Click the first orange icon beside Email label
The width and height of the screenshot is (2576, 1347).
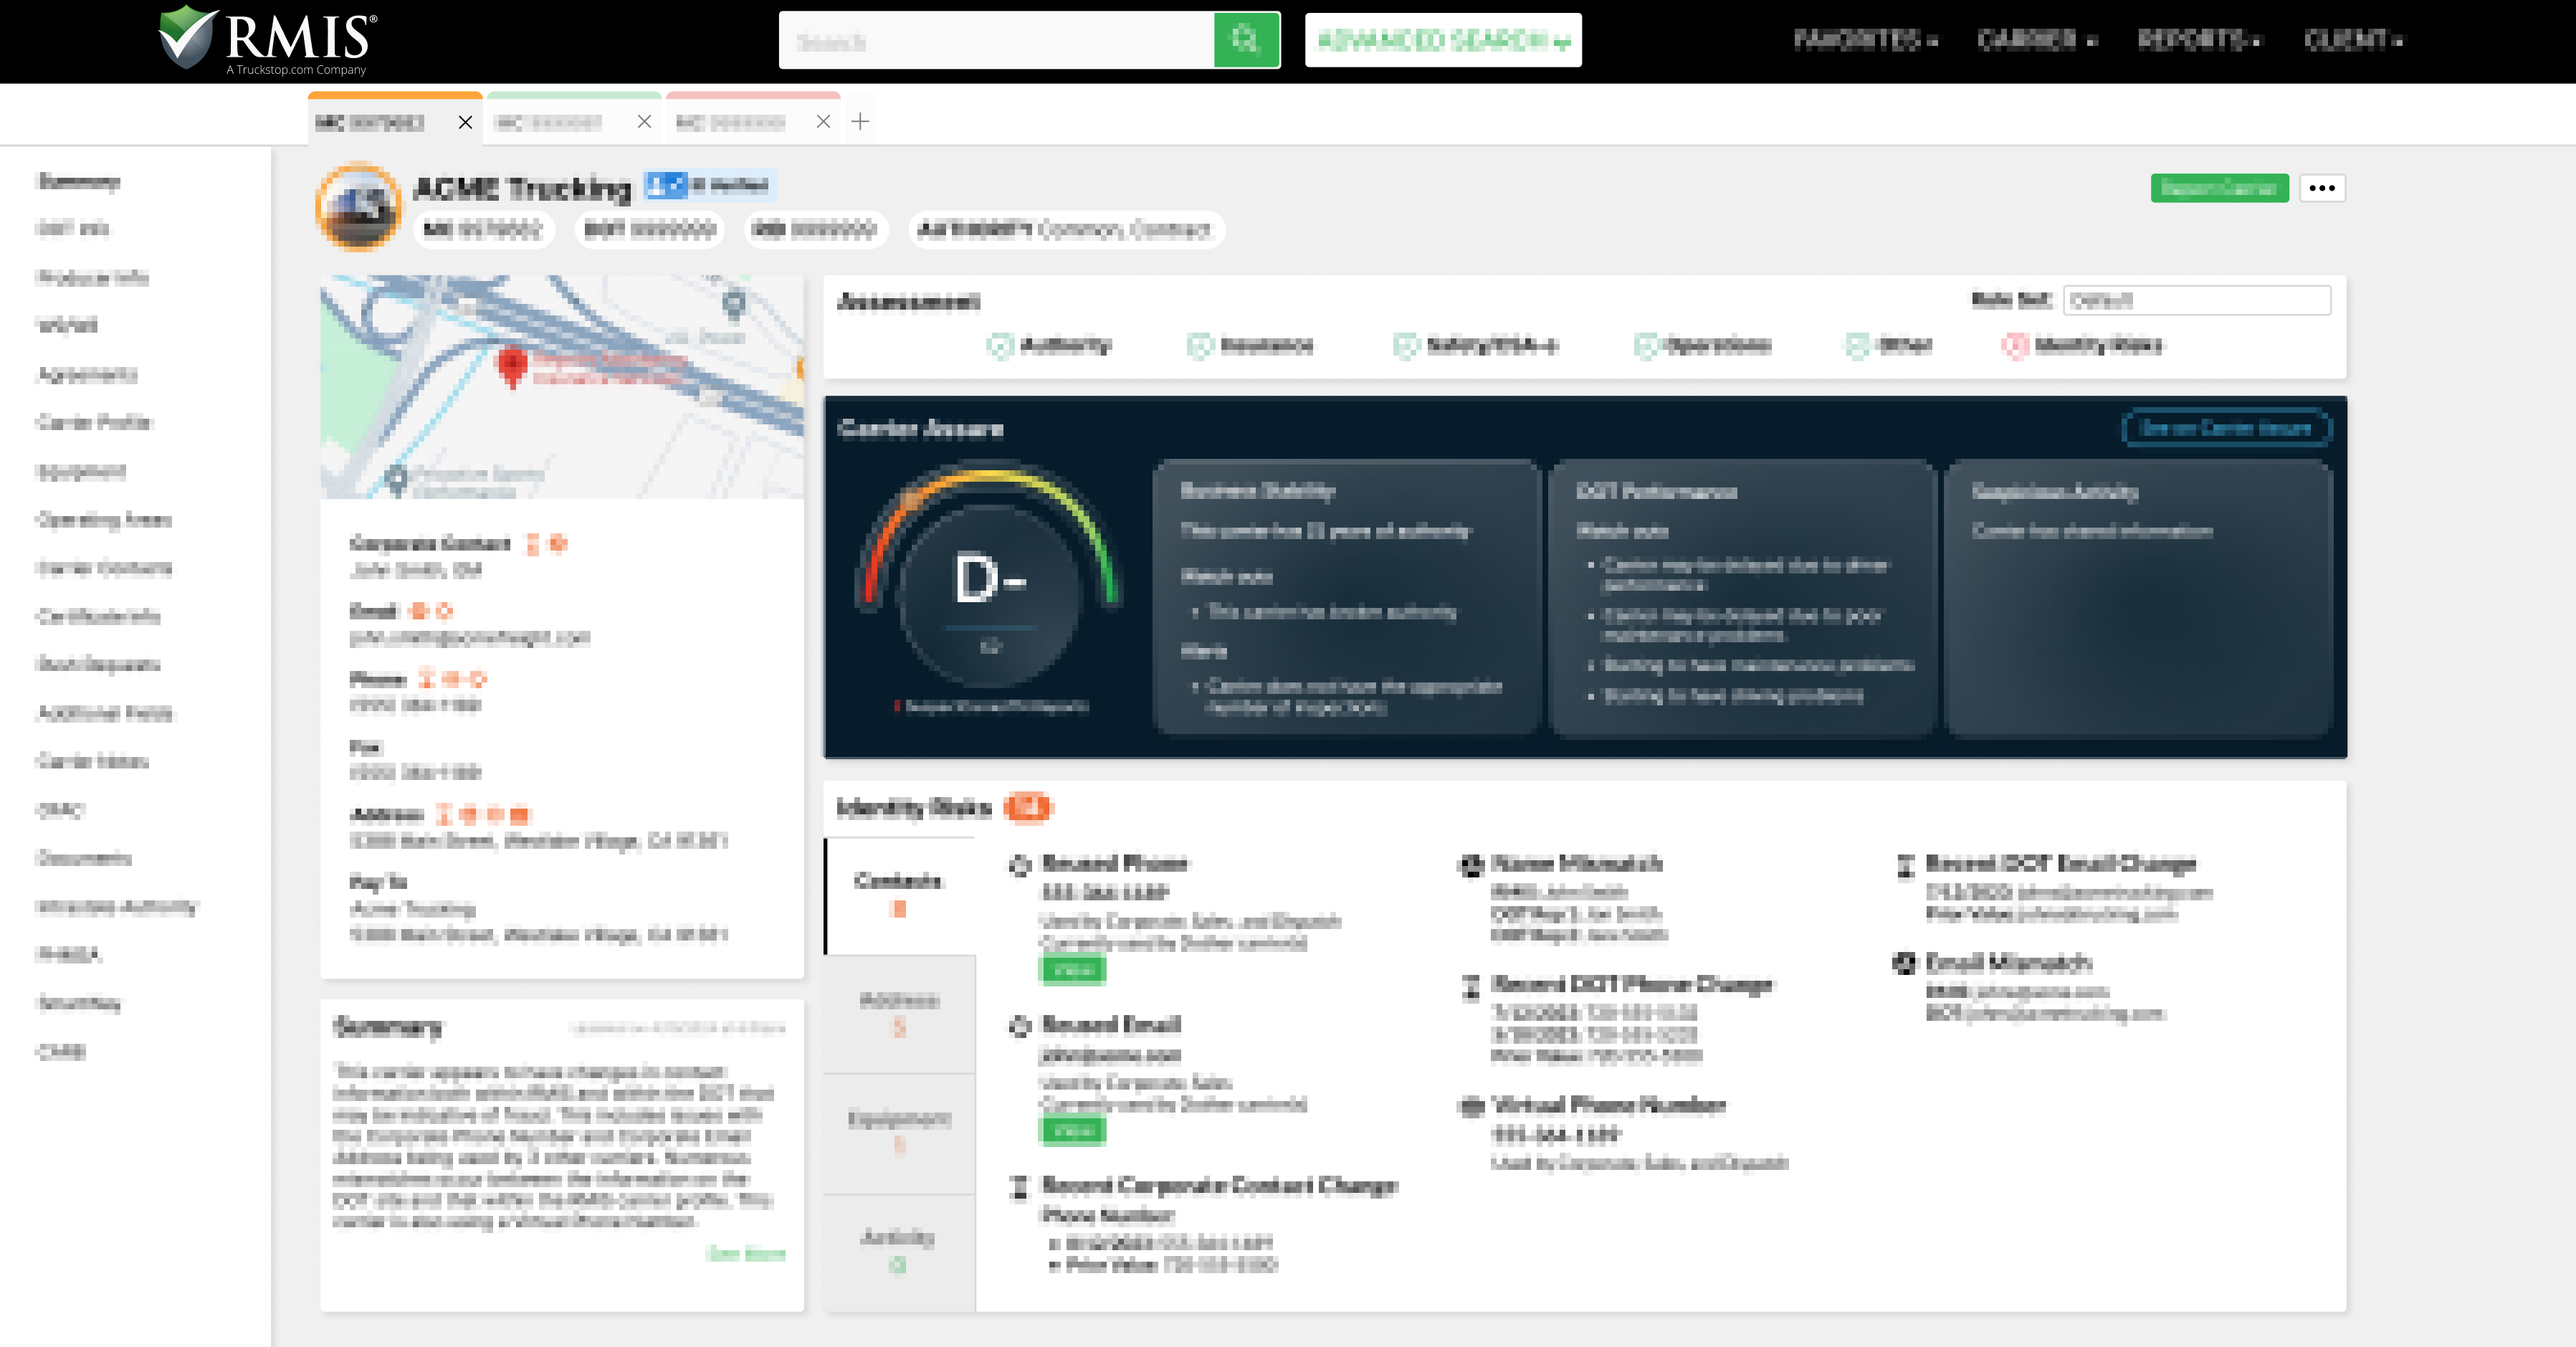coord(419,611)
